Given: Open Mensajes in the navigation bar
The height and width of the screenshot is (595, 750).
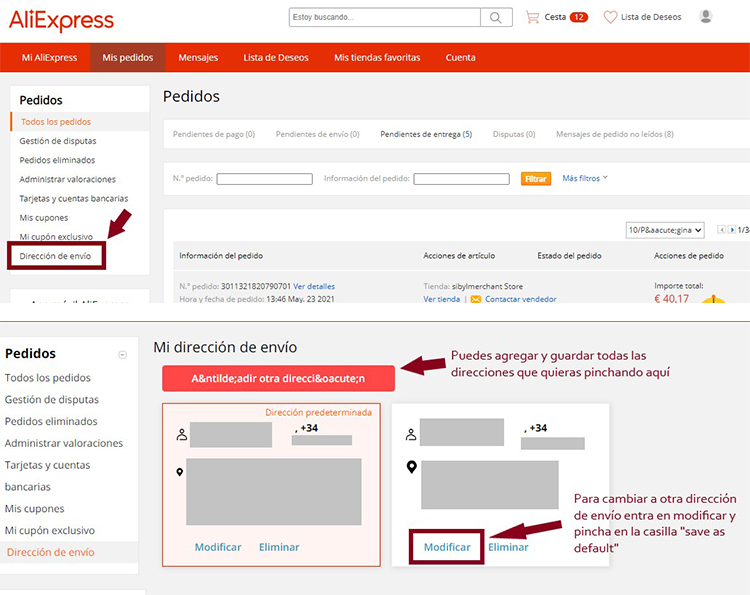Looking at the screenshot, I should 198,57.
